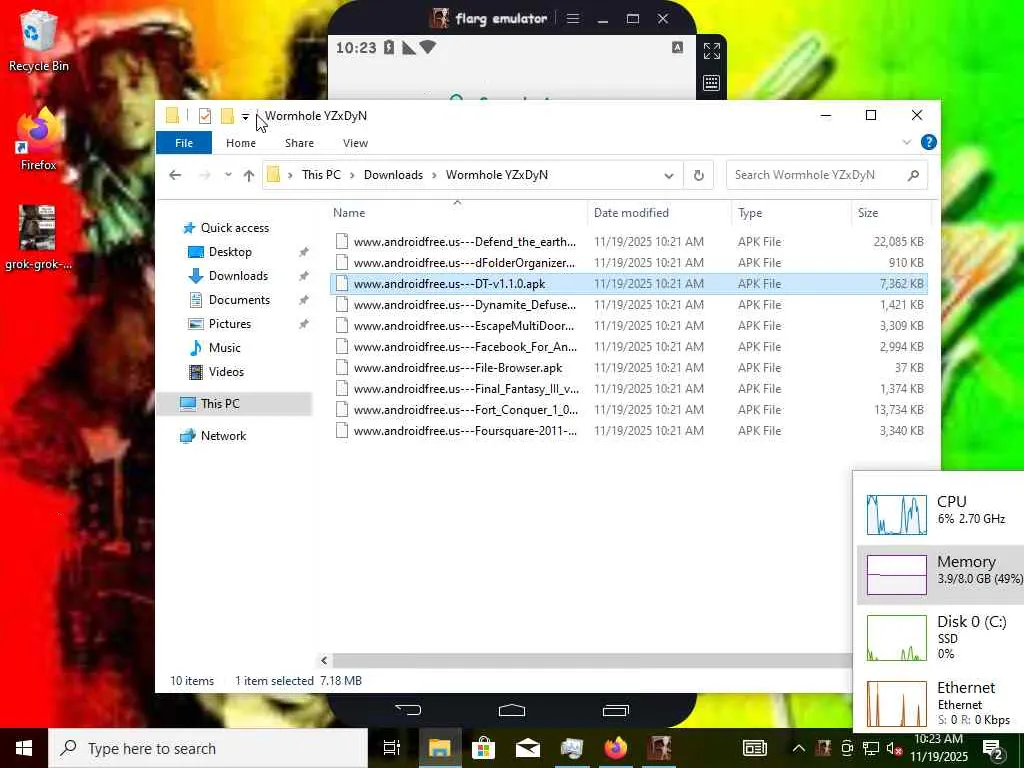Open the address bar history dropdown
Image resolution: width=1024 pixels, height=768 pixels.
[669, 175]
